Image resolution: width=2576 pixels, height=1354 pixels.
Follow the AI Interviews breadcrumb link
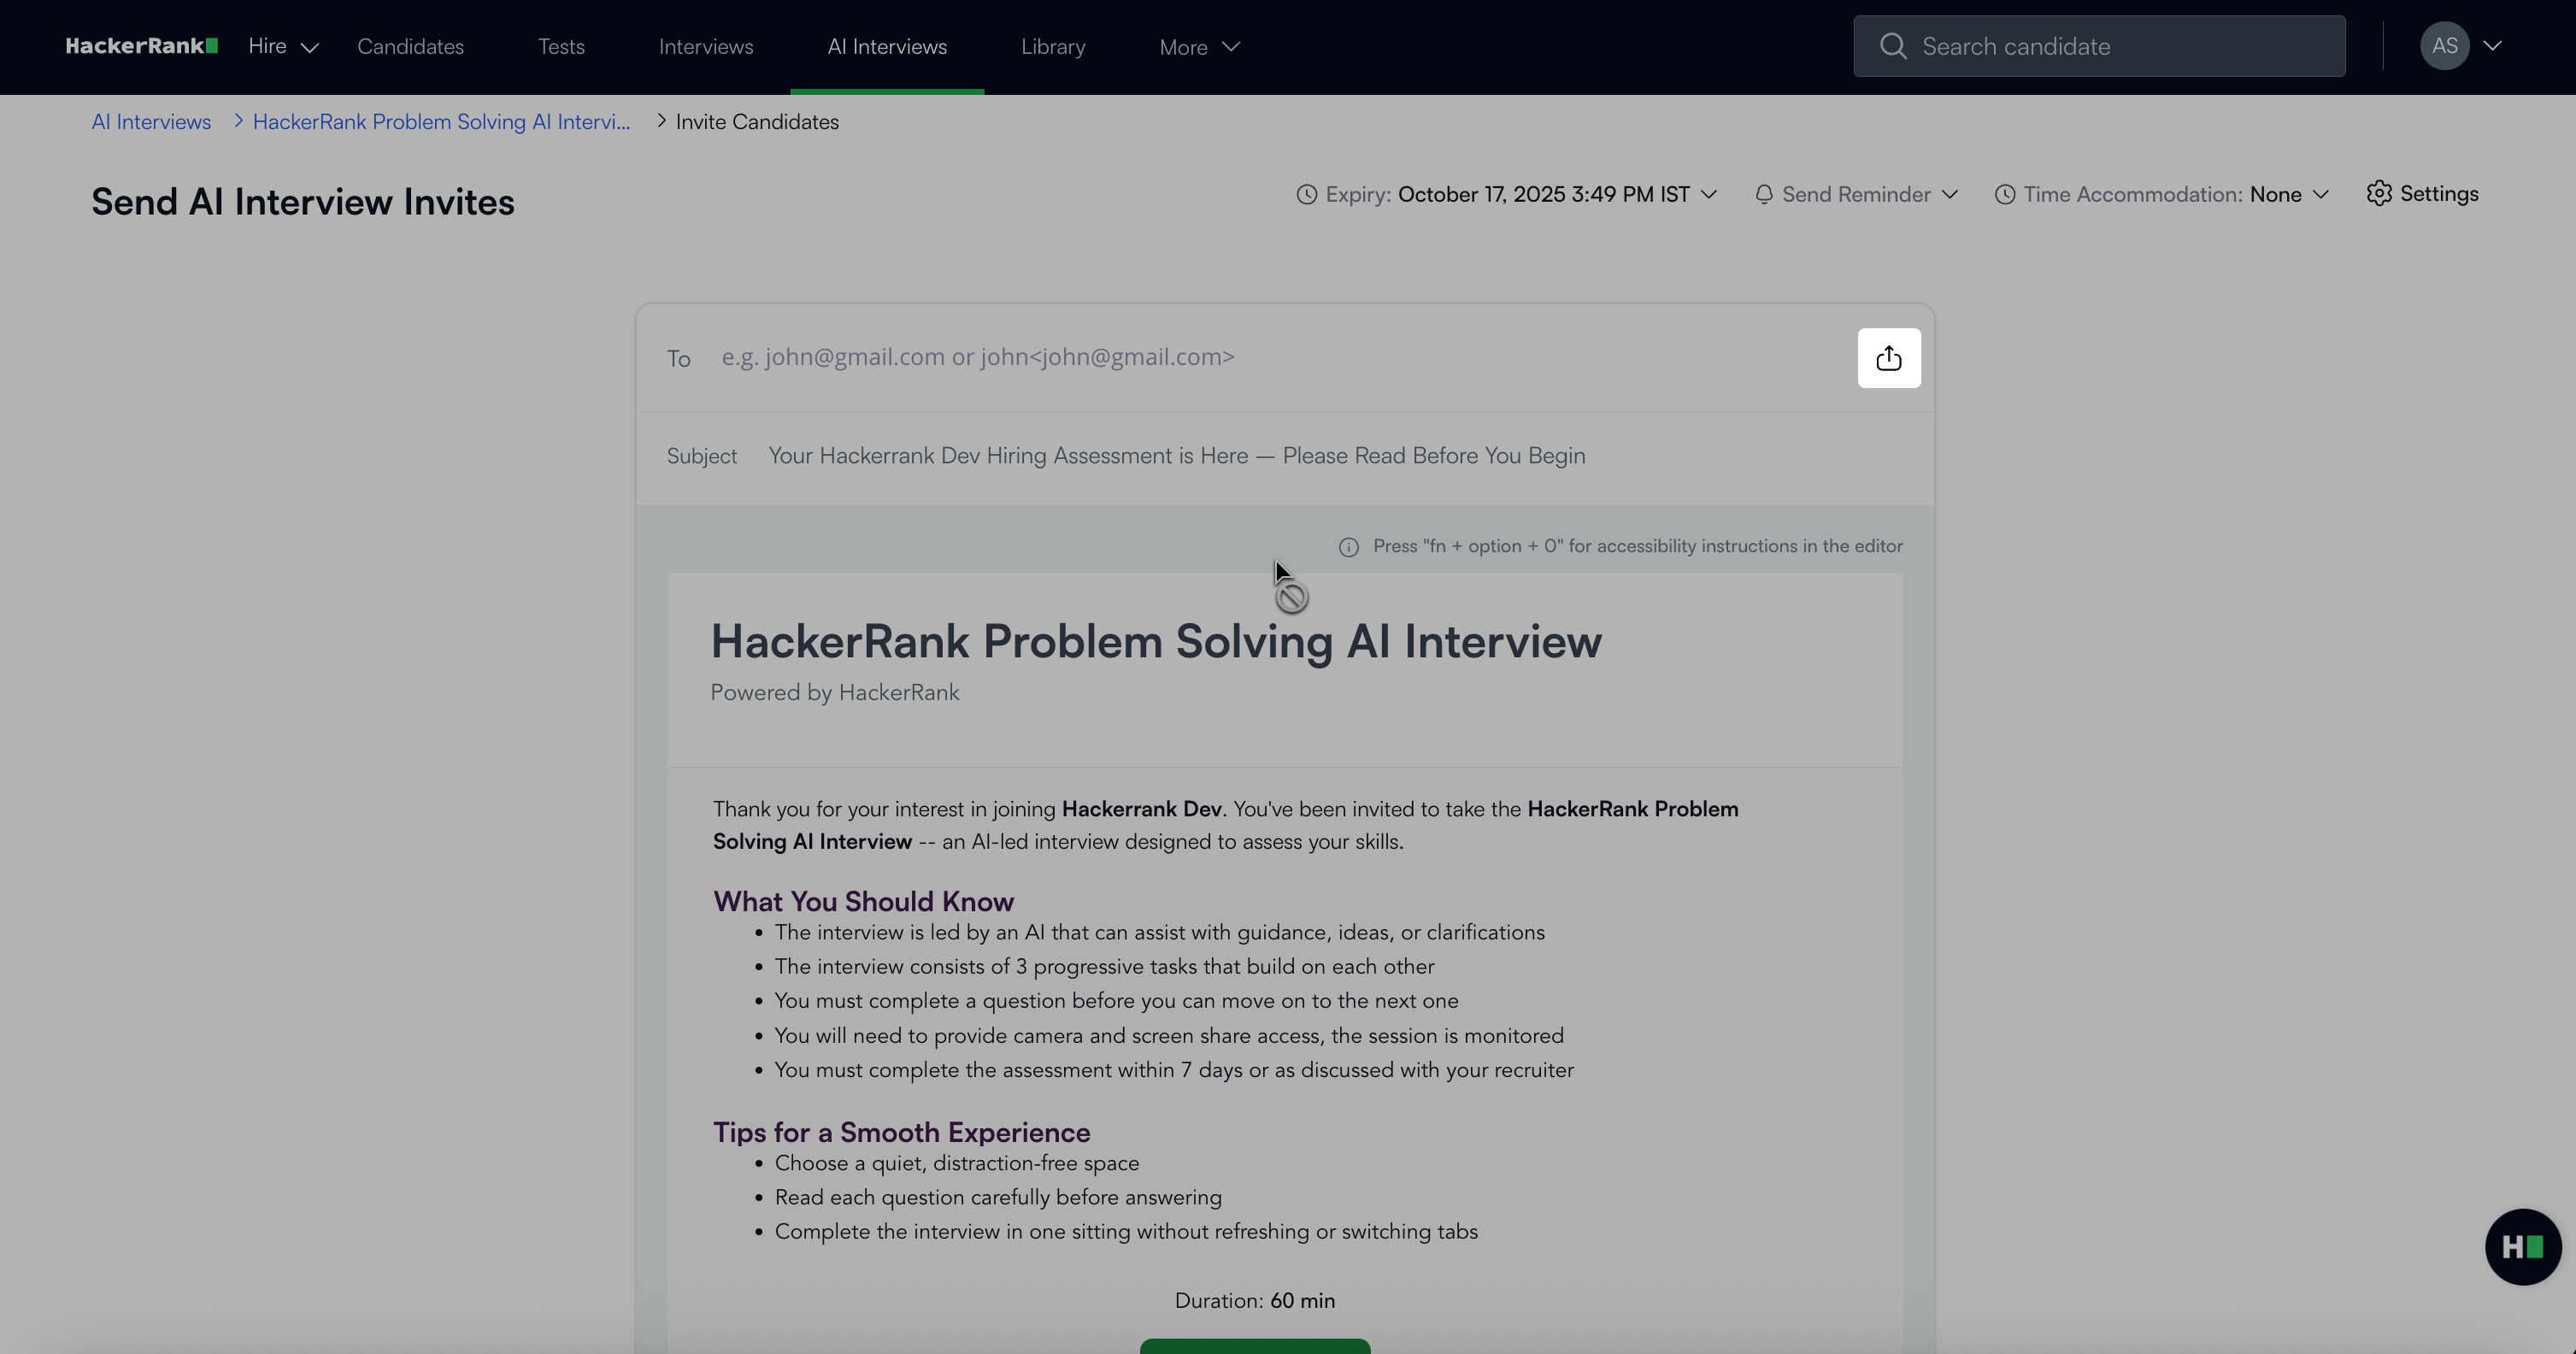tap(151, 122)
